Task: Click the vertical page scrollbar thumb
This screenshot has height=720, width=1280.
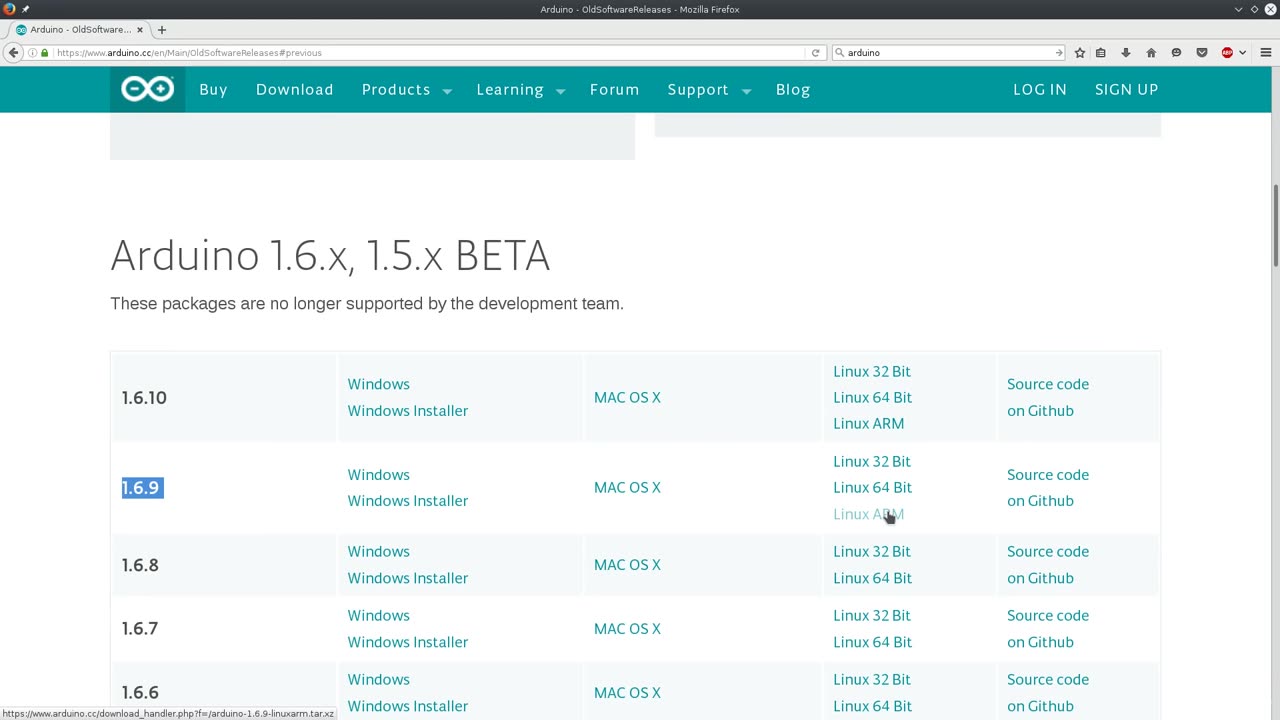Action: pos(1275,226)
